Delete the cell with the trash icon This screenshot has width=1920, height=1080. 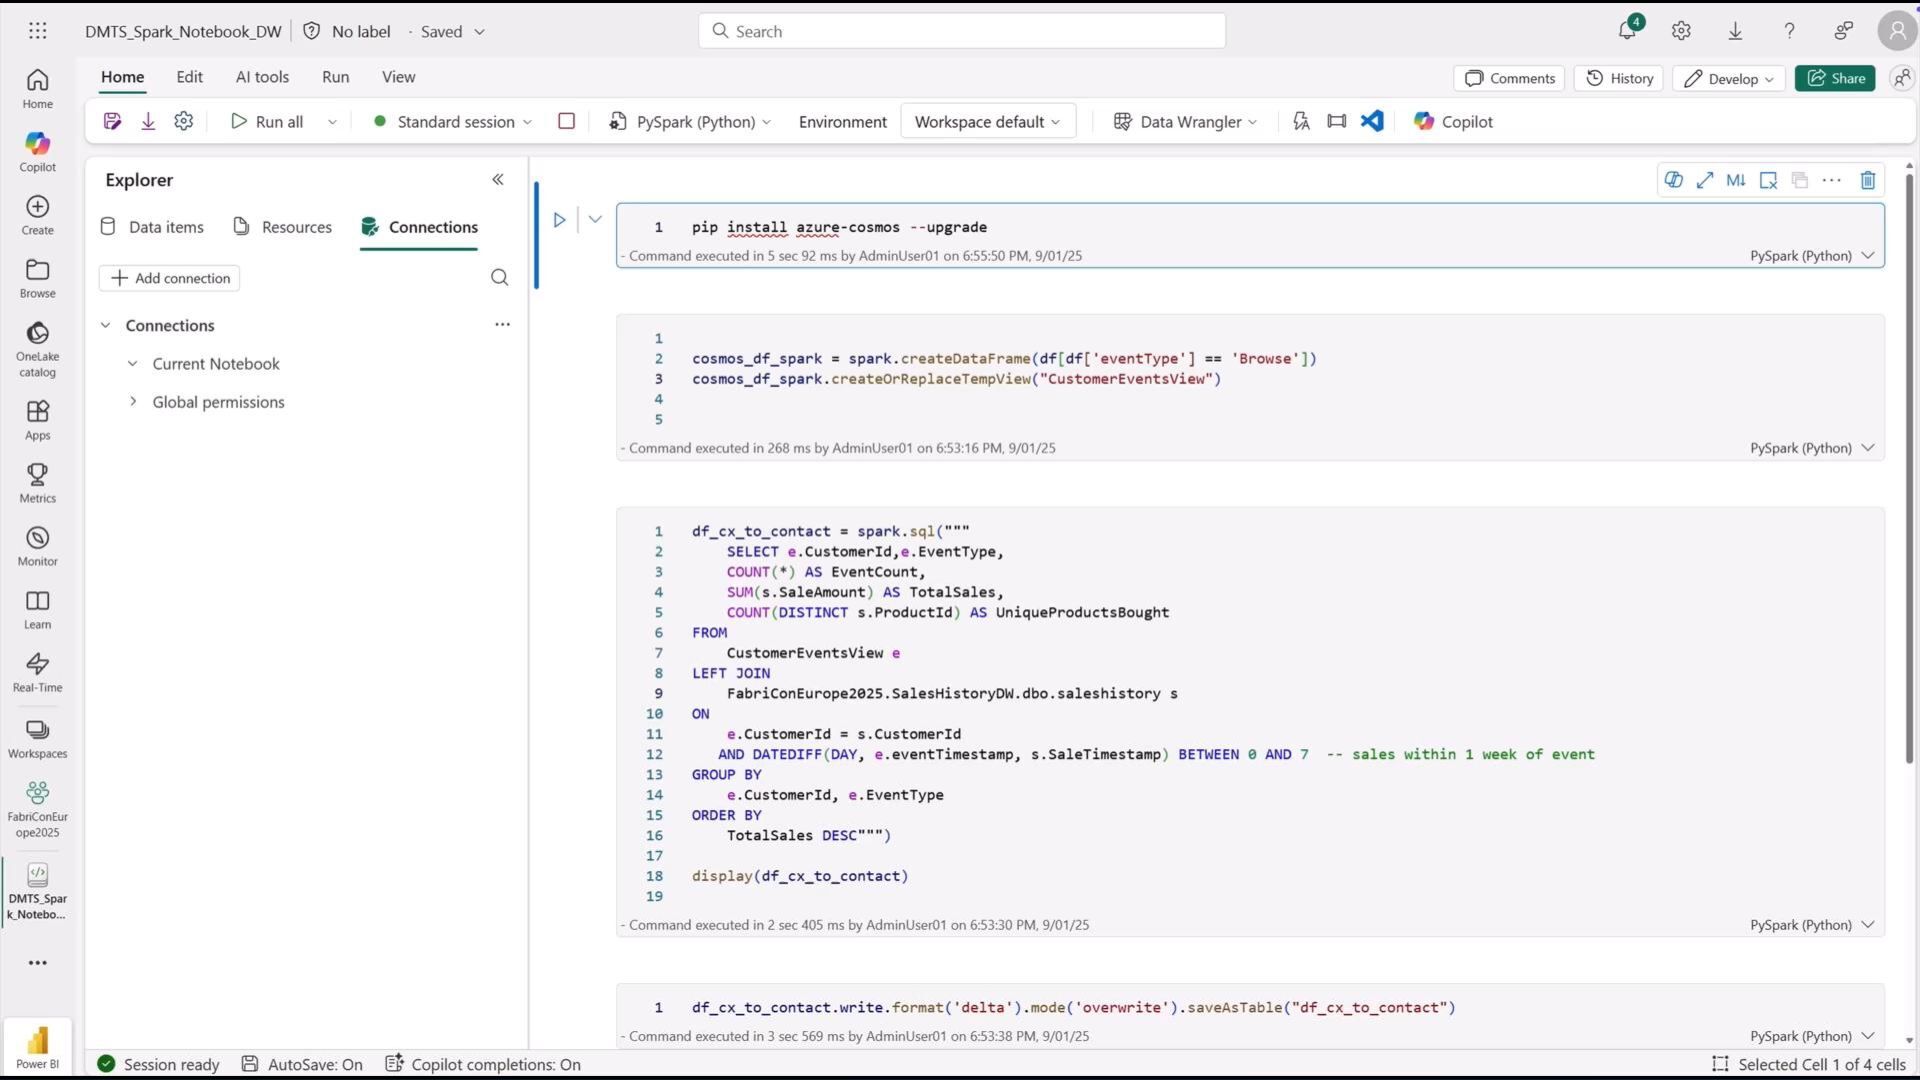tap(1867, 180)
